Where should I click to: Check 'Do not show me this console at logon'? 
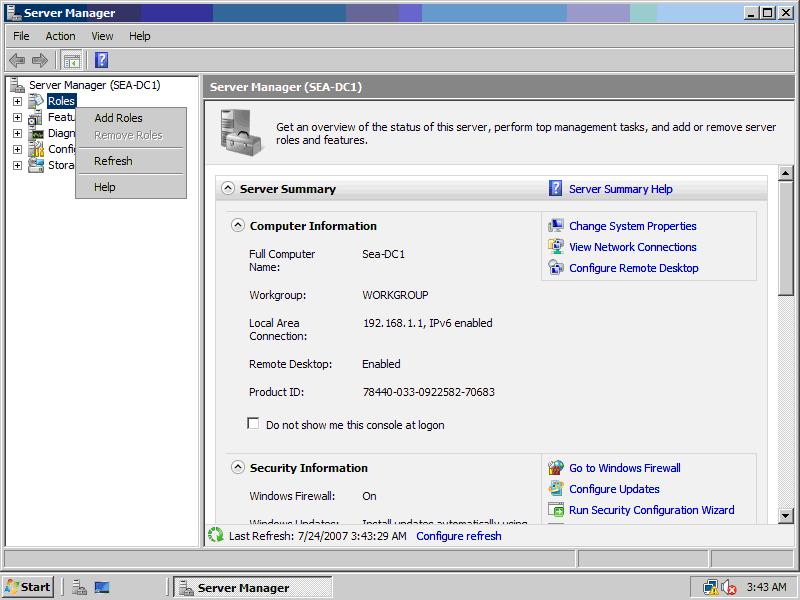pos(254,424)
